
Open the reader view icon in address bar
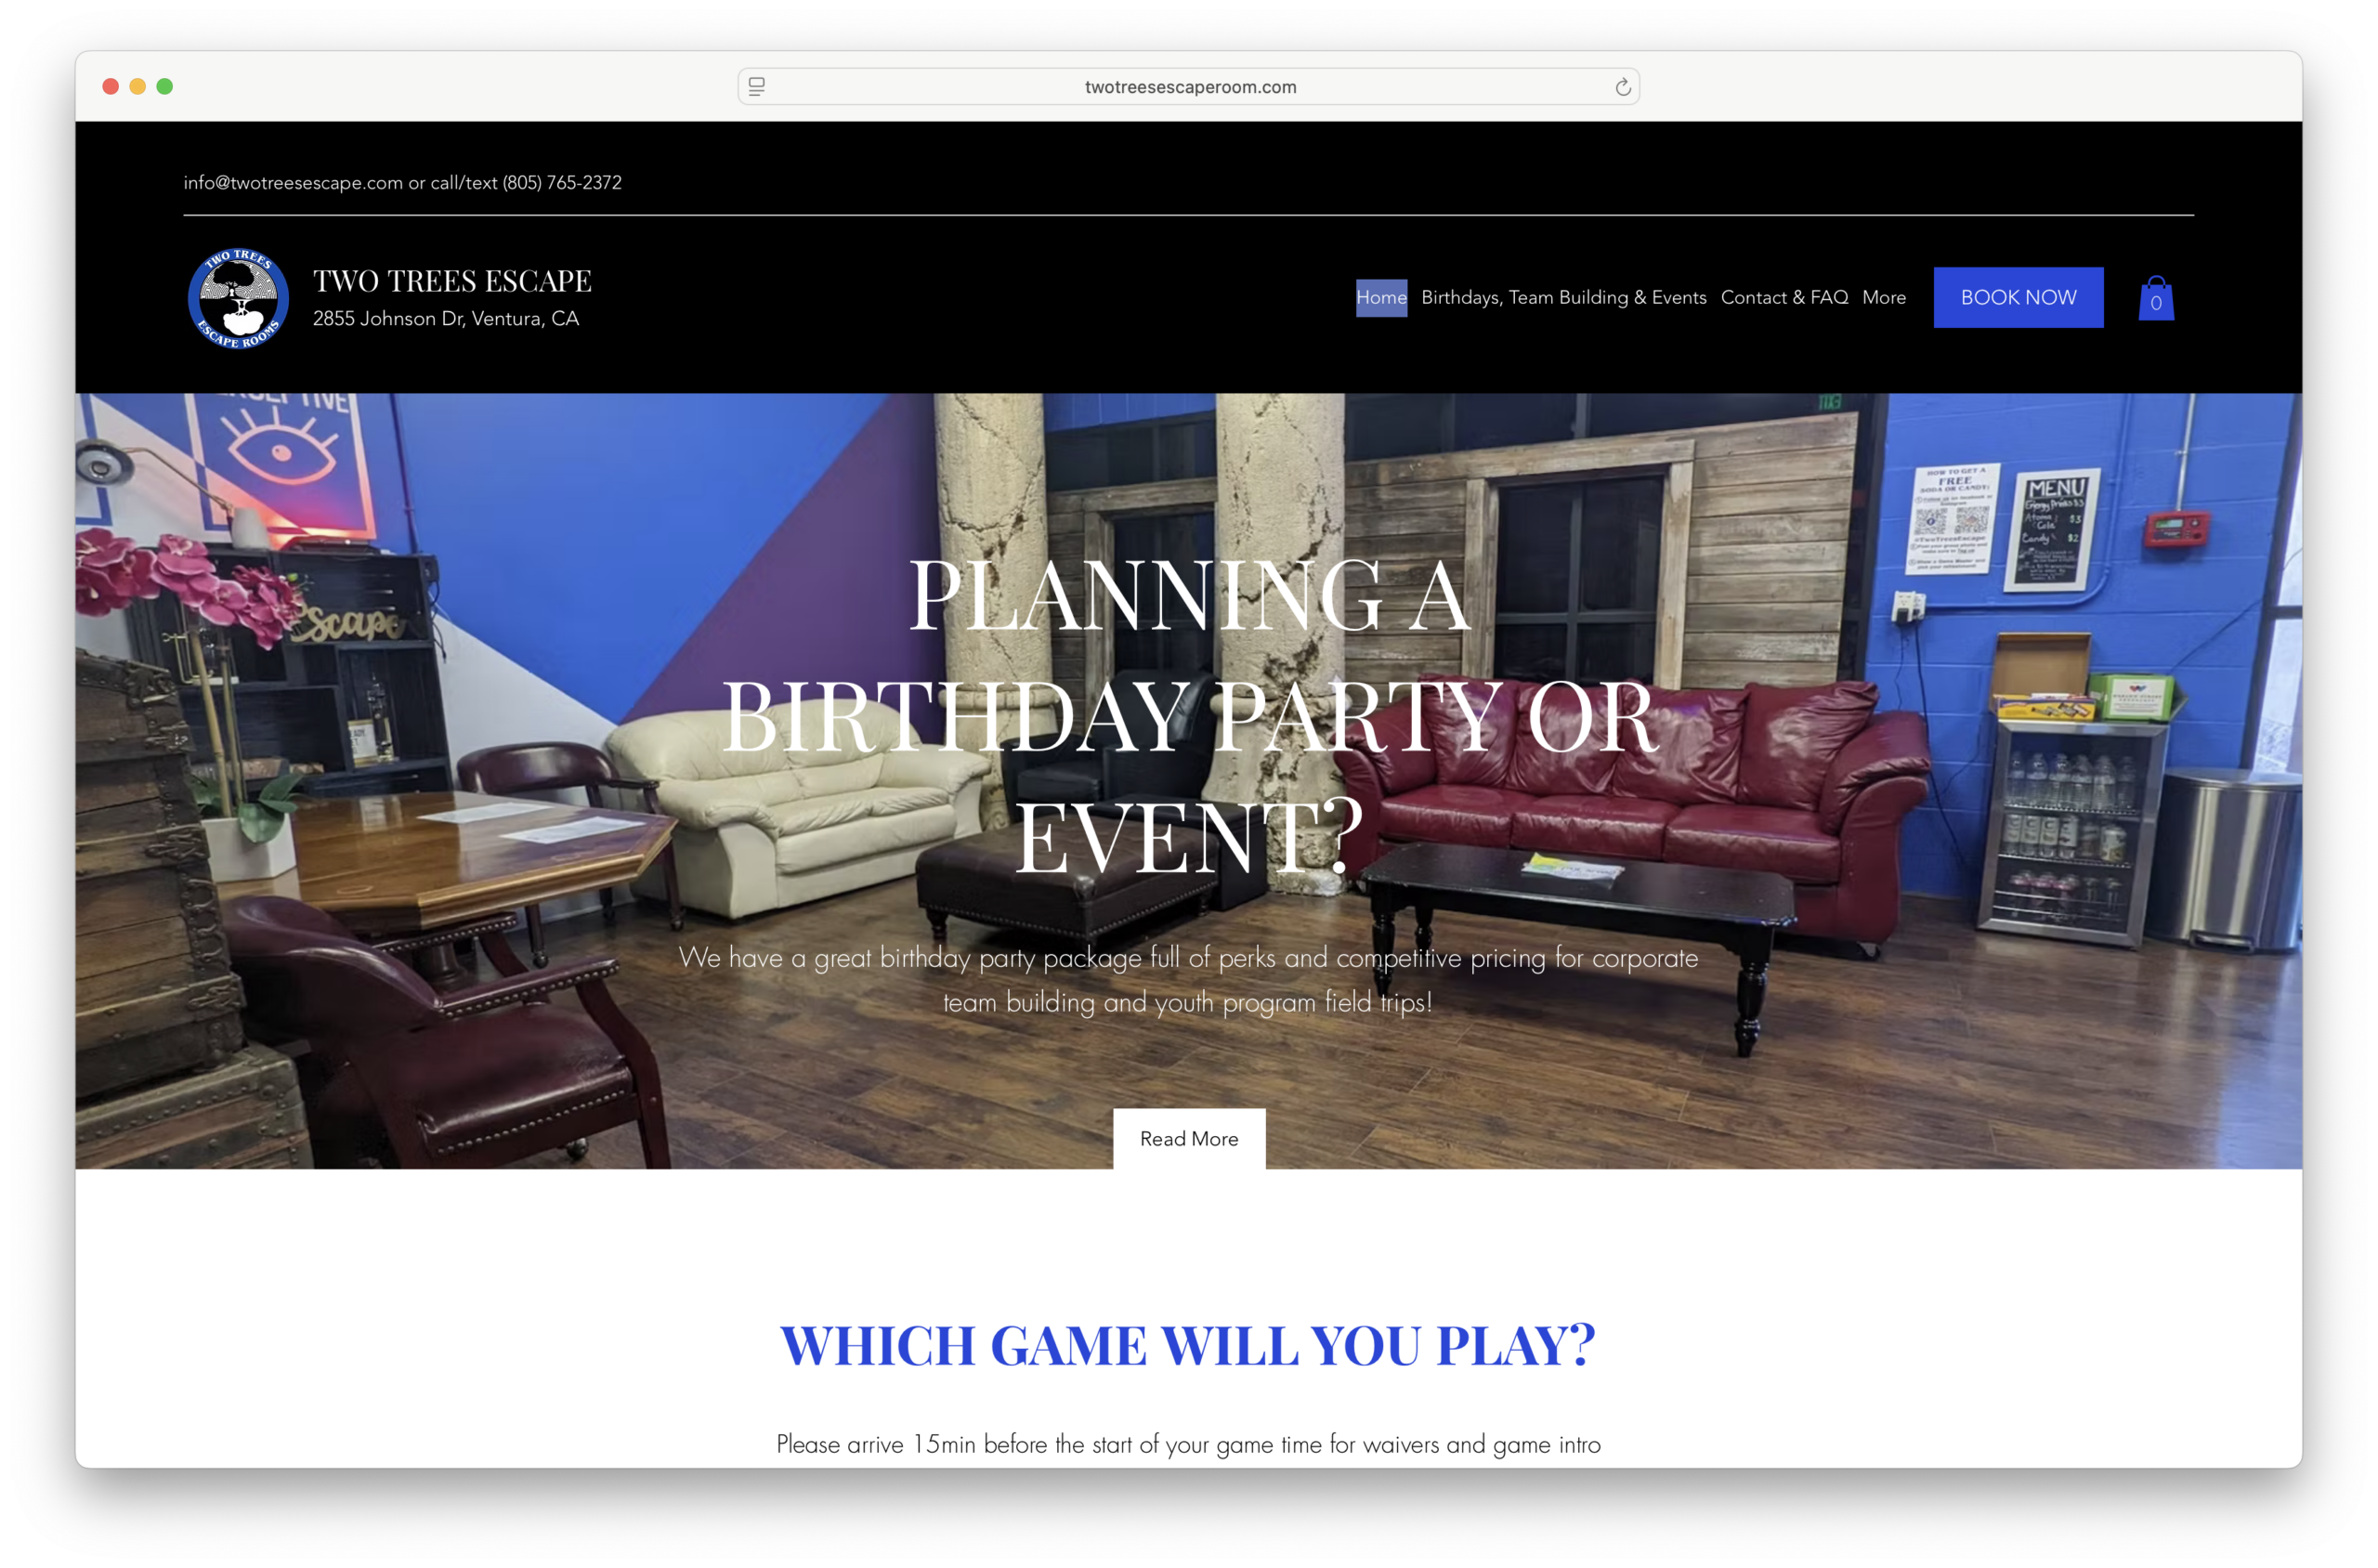tap(757, 87)
